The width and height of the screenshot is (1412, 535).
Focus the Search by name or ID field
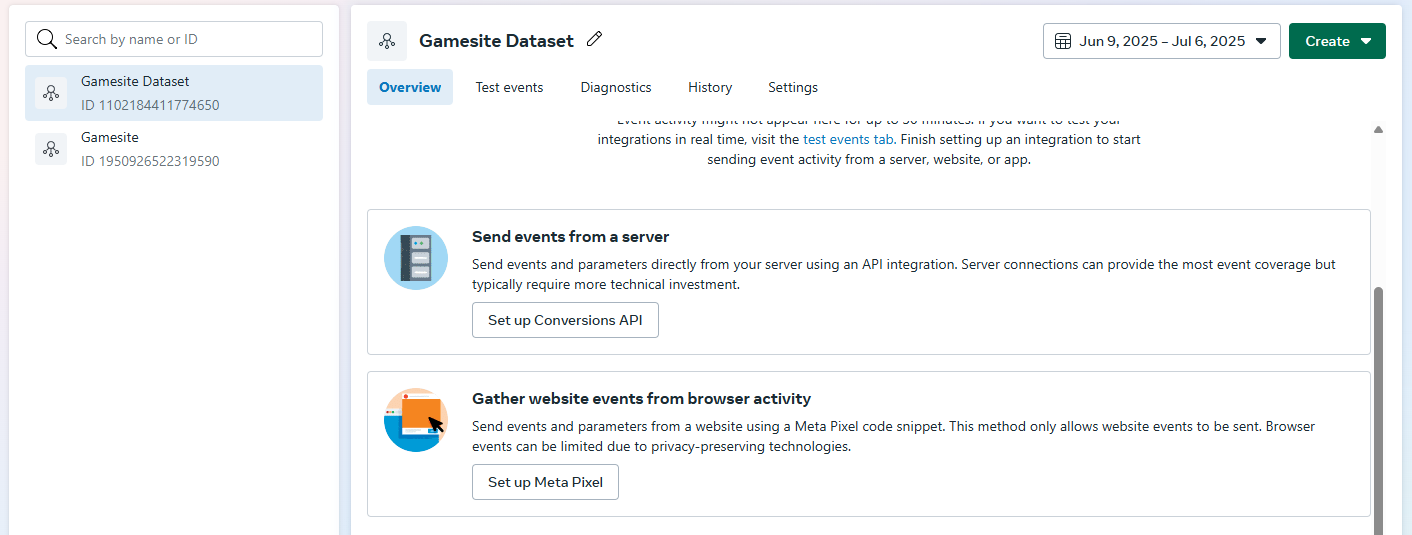click(174, 39)
